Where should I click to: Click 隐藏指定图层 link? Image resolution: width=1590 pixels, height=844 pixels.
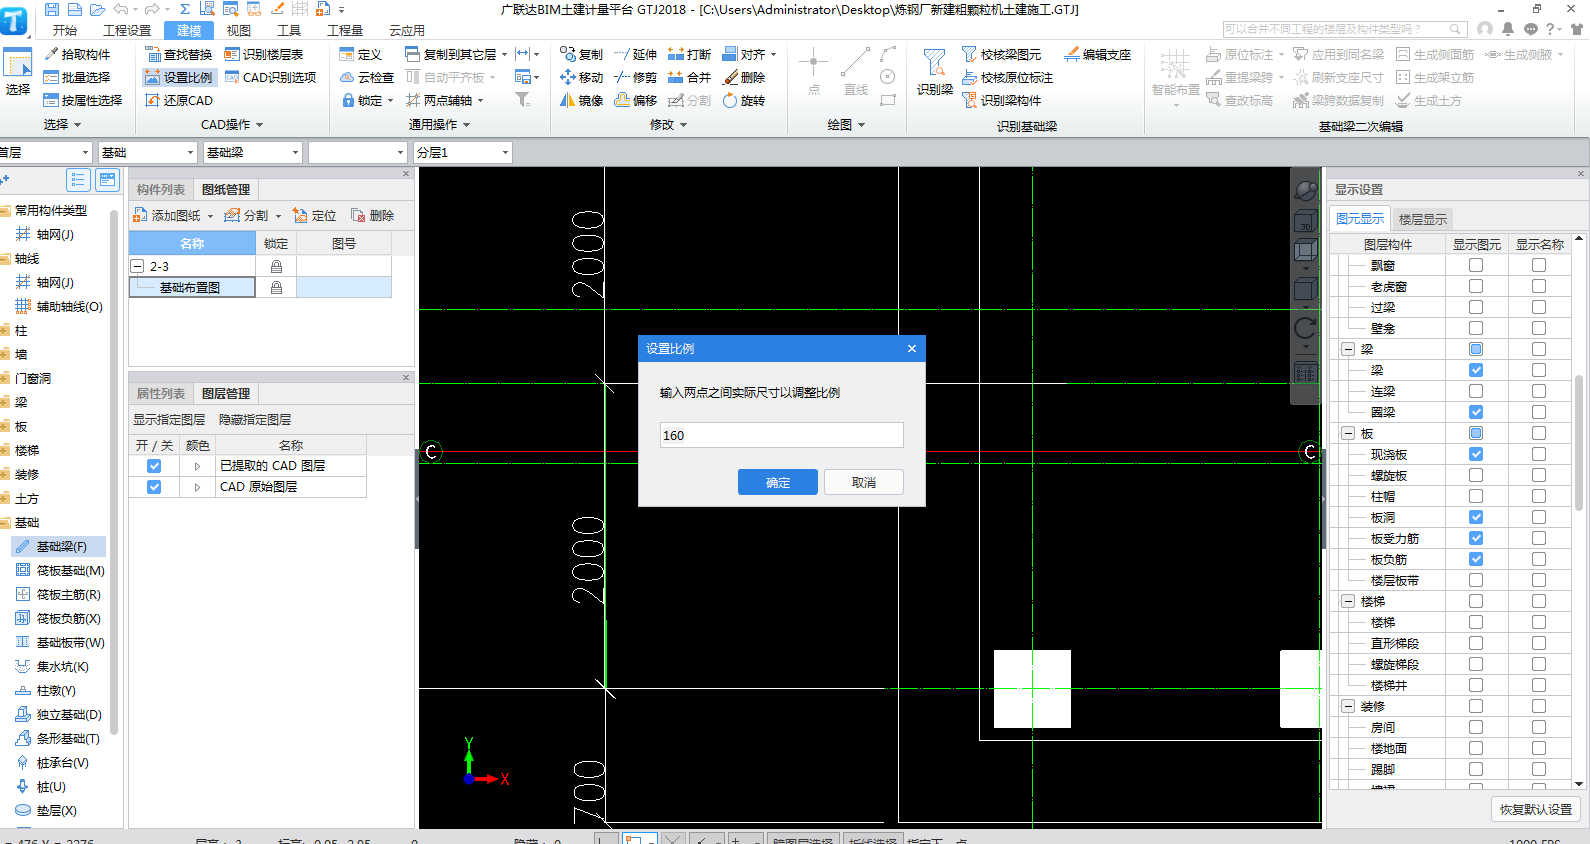coord(255,419)
